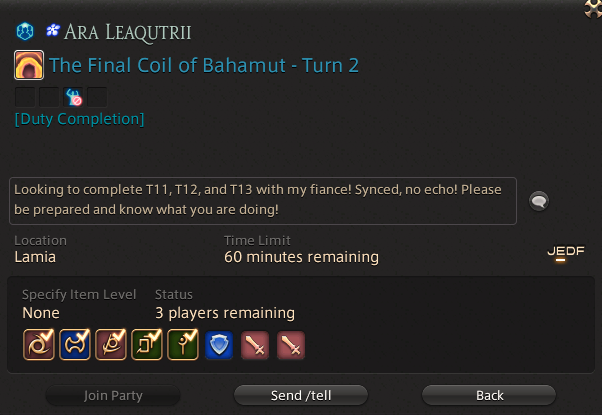Click the duty condition icon under title
Screen dimensions: 602x415
(x=73, y=97)
